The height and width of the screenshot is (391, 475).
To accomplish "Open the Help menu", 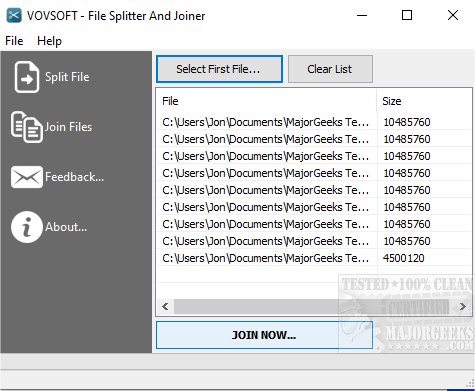I will [49, 41].
